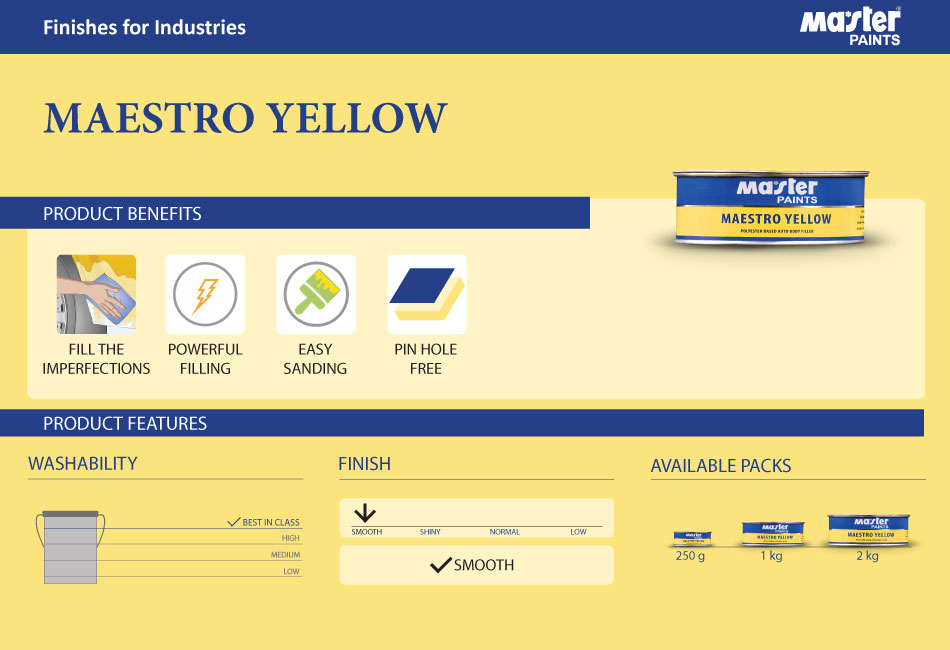
Task: Click the MAESTRO YELLOW title heading
Action: [x=245, y=118]
